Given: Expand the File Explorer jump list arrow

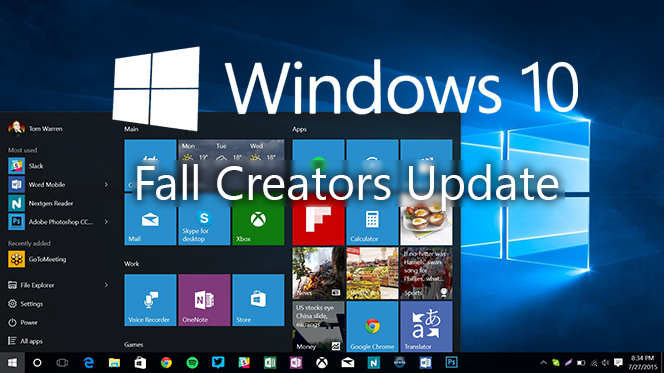Looking at the screenshot, I should (x=106, y=285).
